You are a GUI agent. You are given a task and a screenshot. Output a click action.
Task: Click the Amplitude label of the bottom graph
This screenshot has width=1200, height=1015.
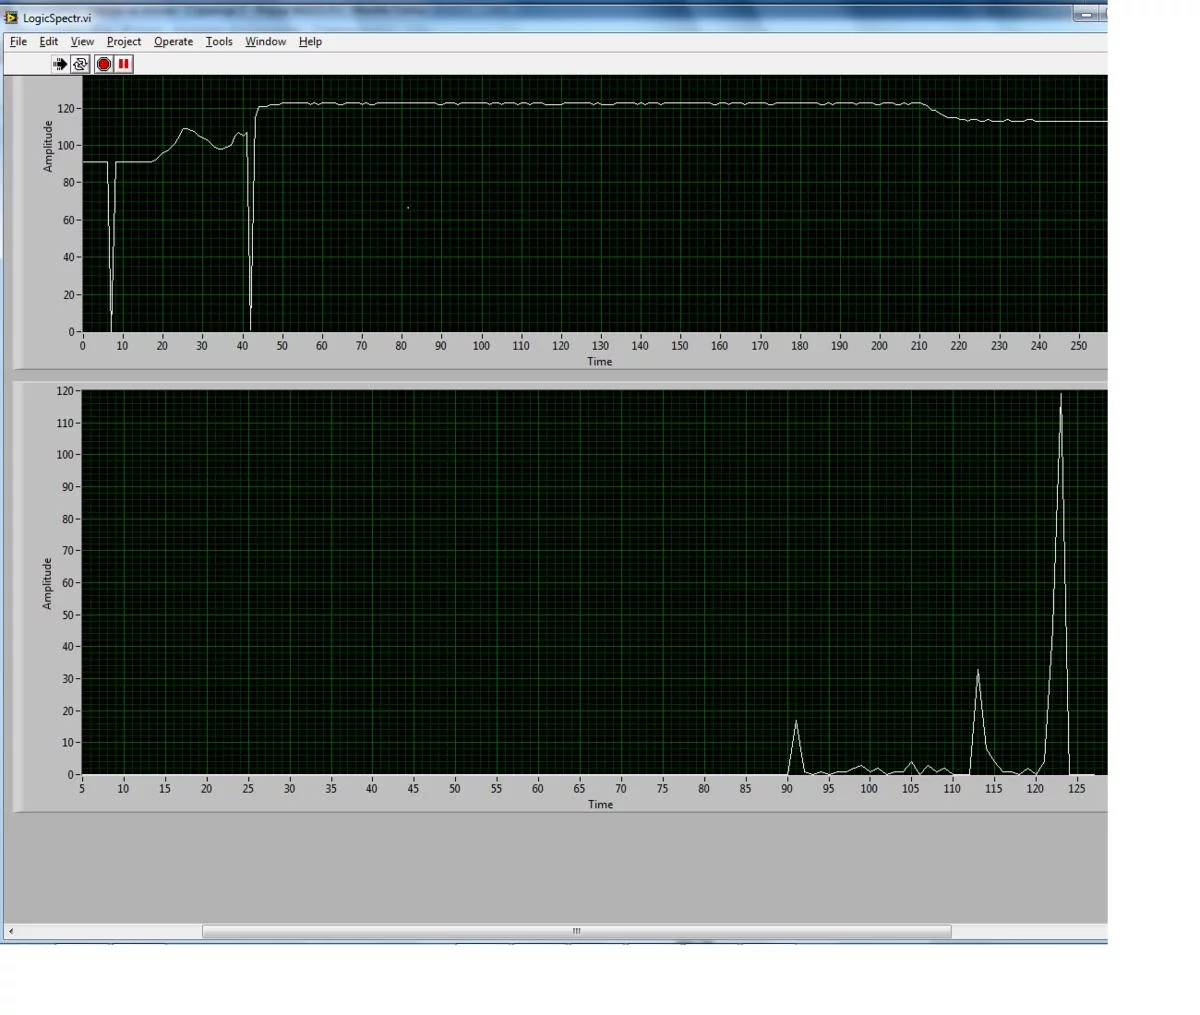pos(47,584)
